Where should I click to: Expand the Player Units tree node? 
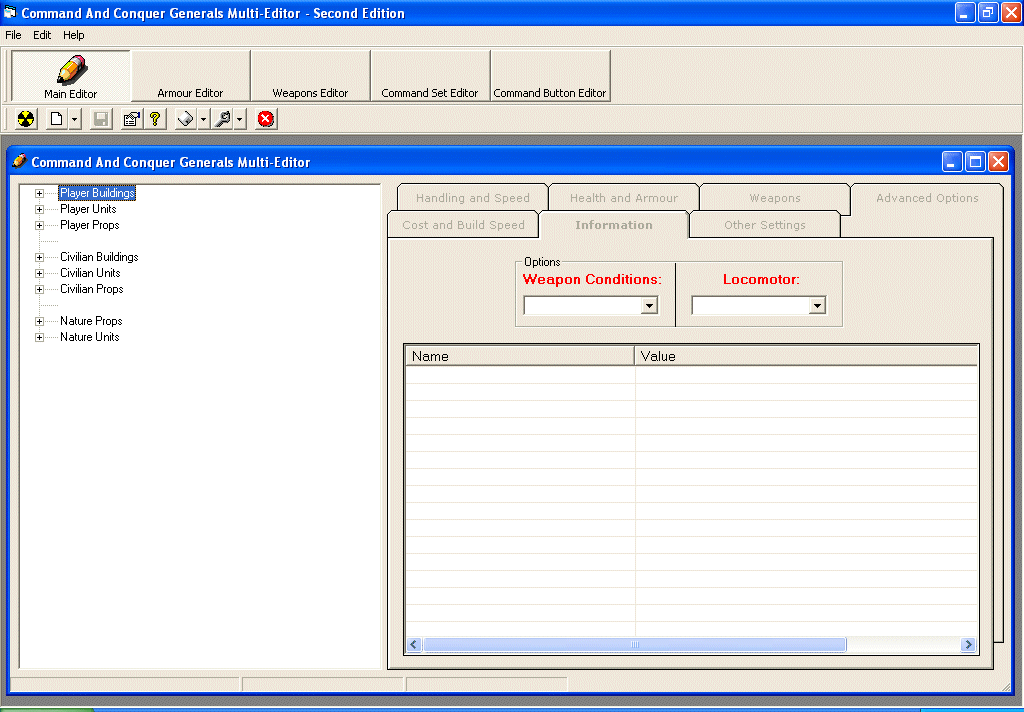coord(39,210)
